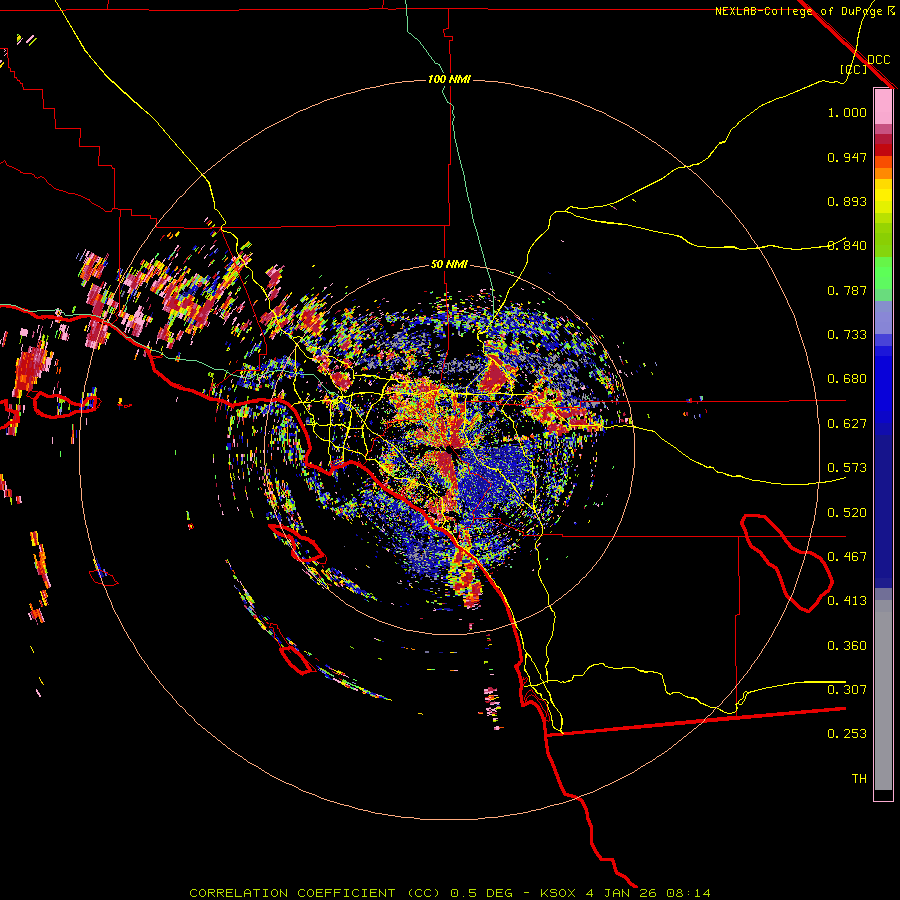This screenshot has width=900, height=900.
Task: Click the pink segment of the color bar
Action: [883, 107]
